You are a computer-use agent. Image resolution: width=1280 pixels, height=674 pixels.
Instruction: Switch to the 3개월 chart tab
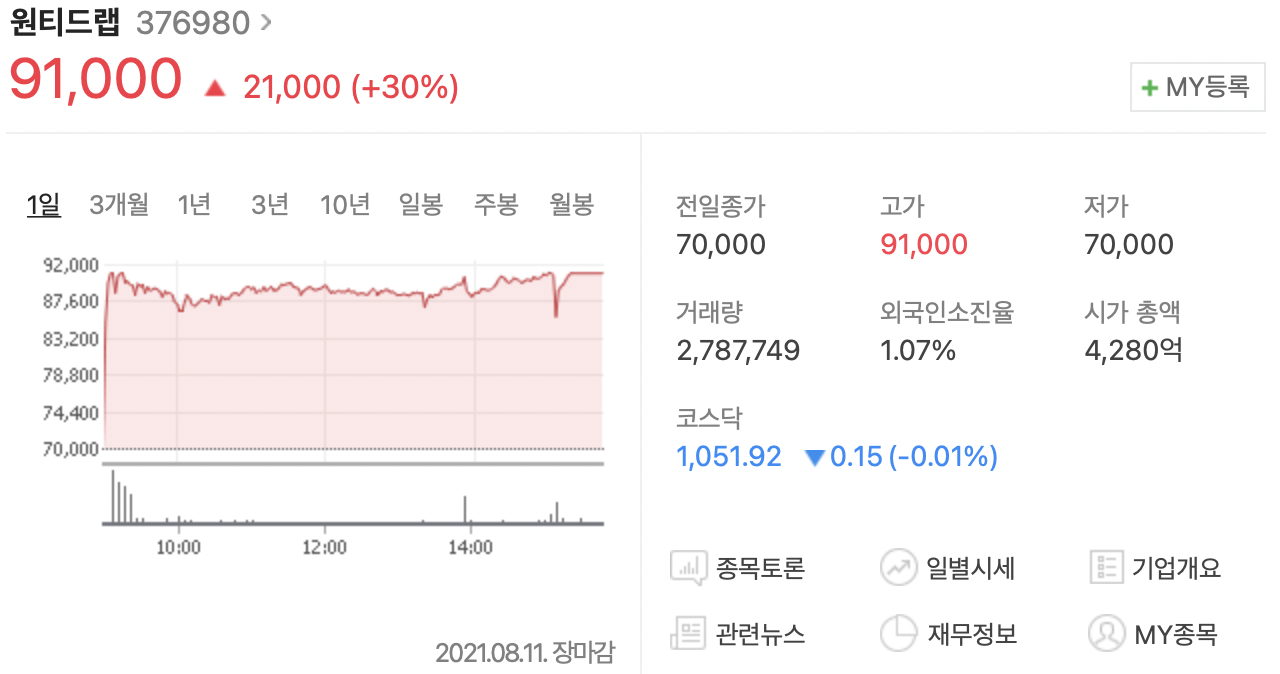click(x=119, y=204)
